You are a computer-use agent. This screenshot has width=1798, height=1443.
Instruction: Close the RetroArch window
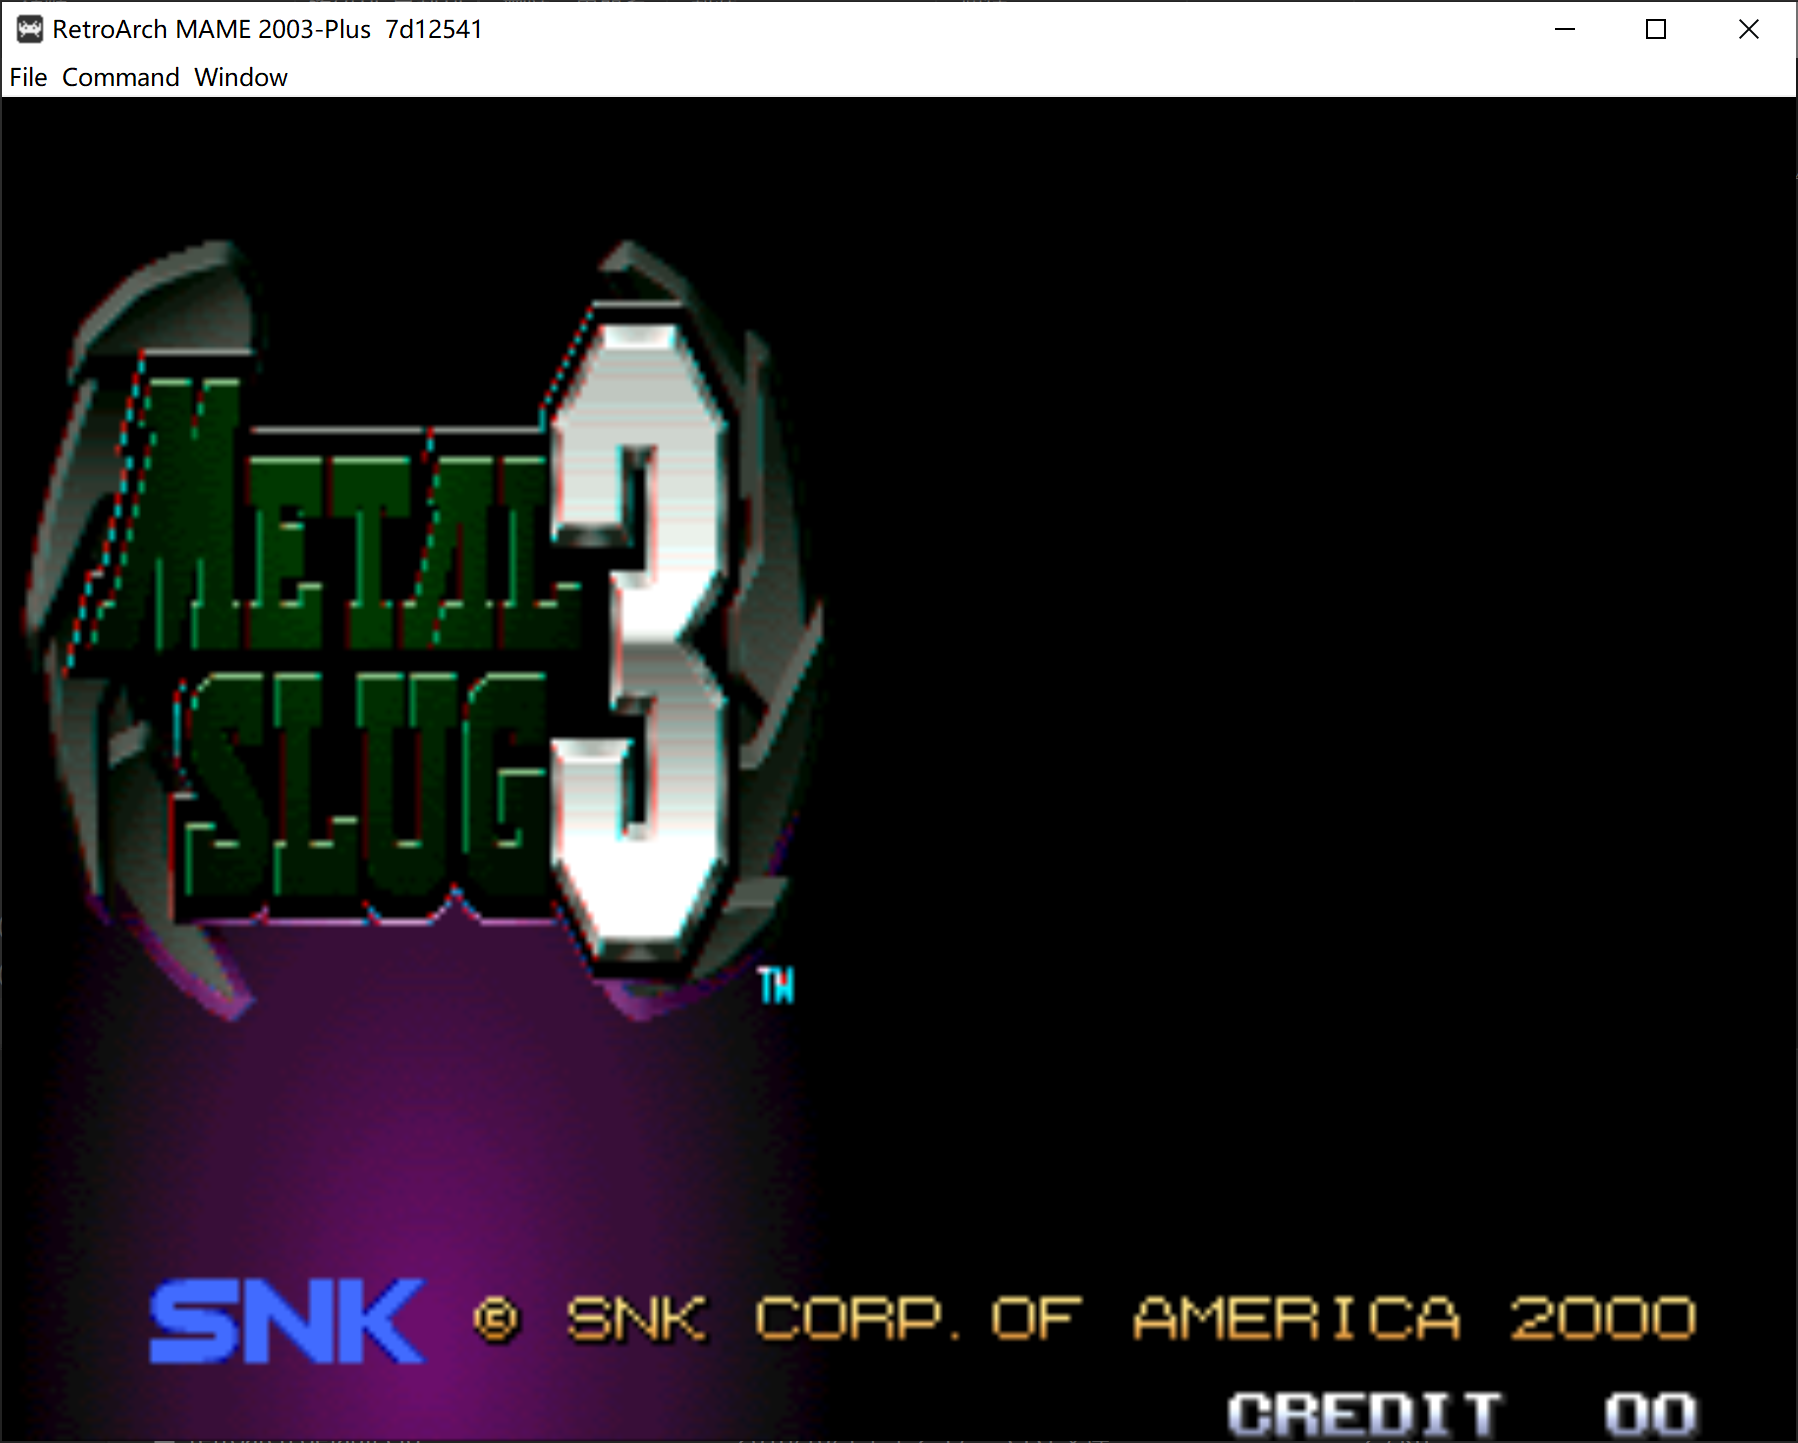click(1748, 30)
